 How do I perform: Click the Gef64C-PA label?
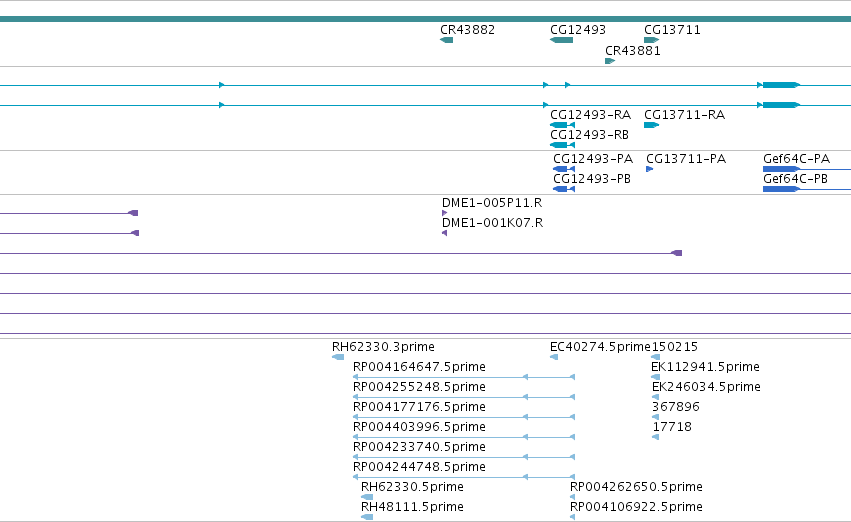point(796,159)
